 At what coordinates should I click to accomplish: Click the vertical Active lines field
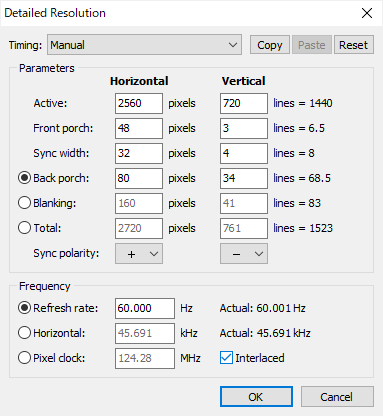pyautogui.click(x=244, y=103)
